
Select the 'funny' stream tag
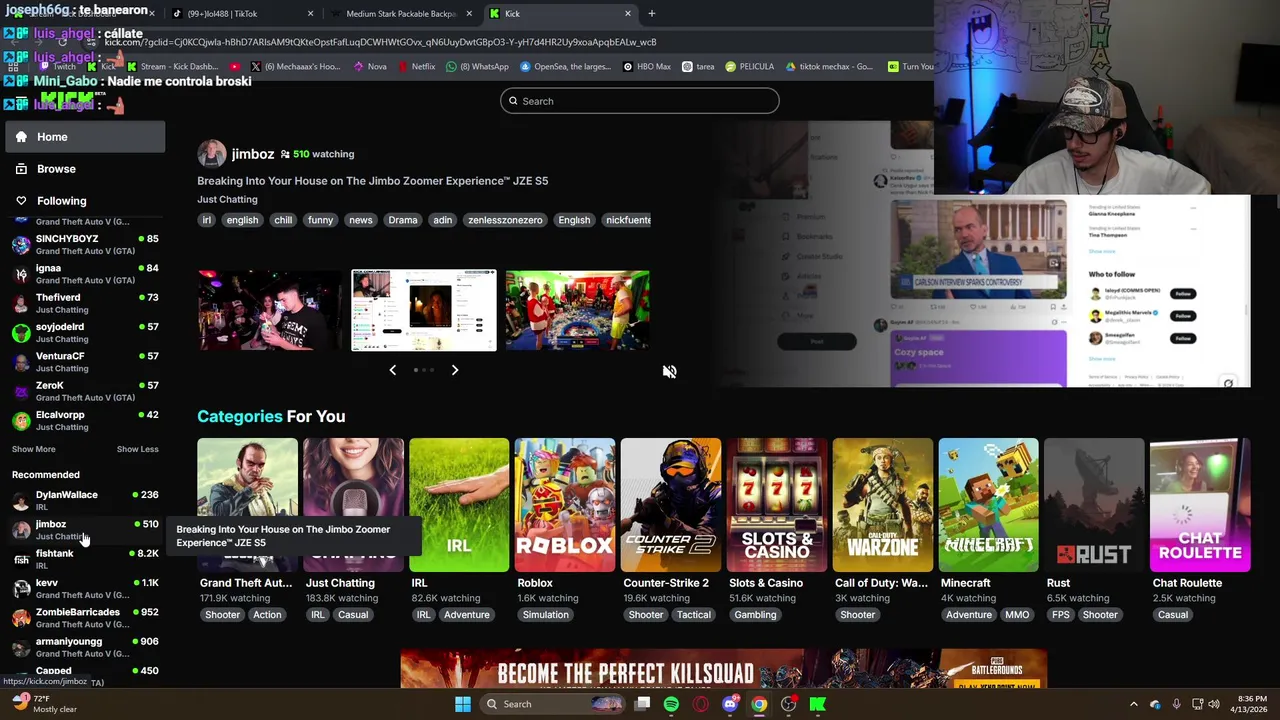320,220
